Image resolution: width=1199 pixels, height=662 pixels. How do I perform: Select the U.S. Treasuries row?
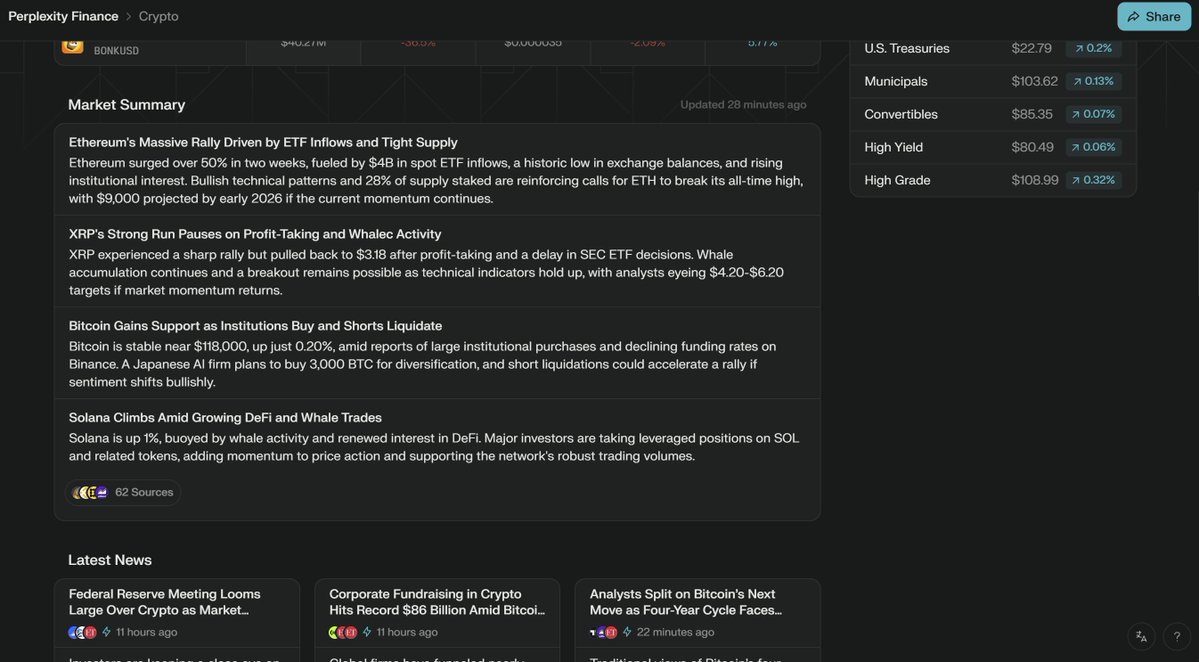[x=993, y=48]
